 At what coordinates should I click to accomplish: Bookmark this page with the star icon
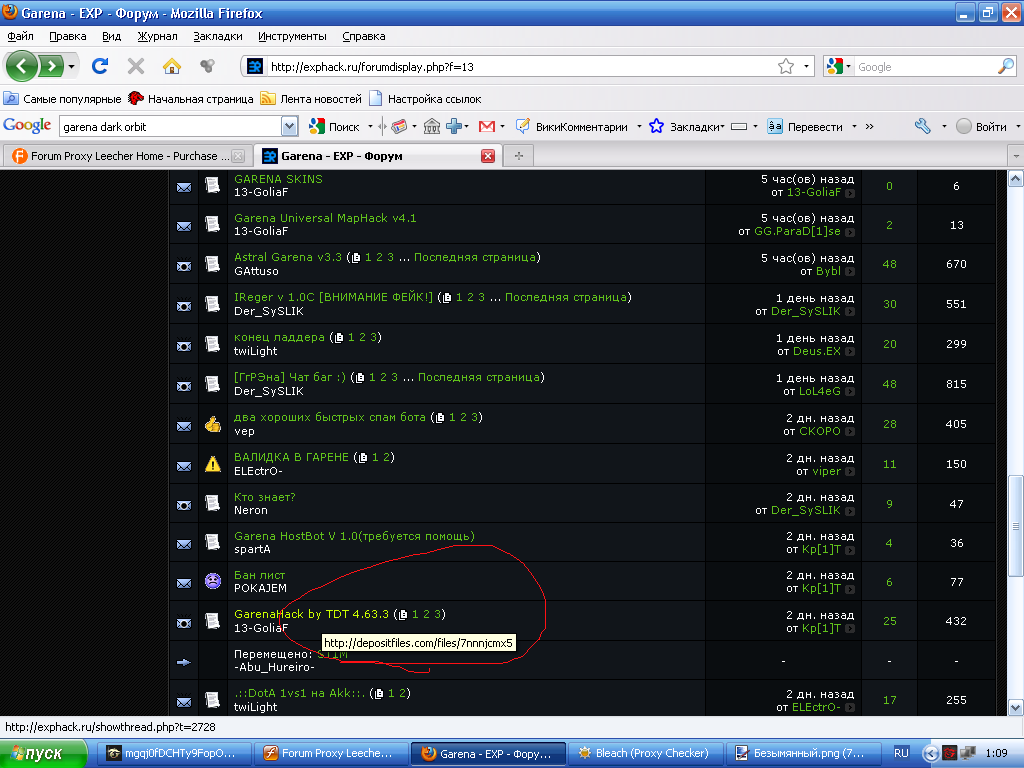point(786,67)
